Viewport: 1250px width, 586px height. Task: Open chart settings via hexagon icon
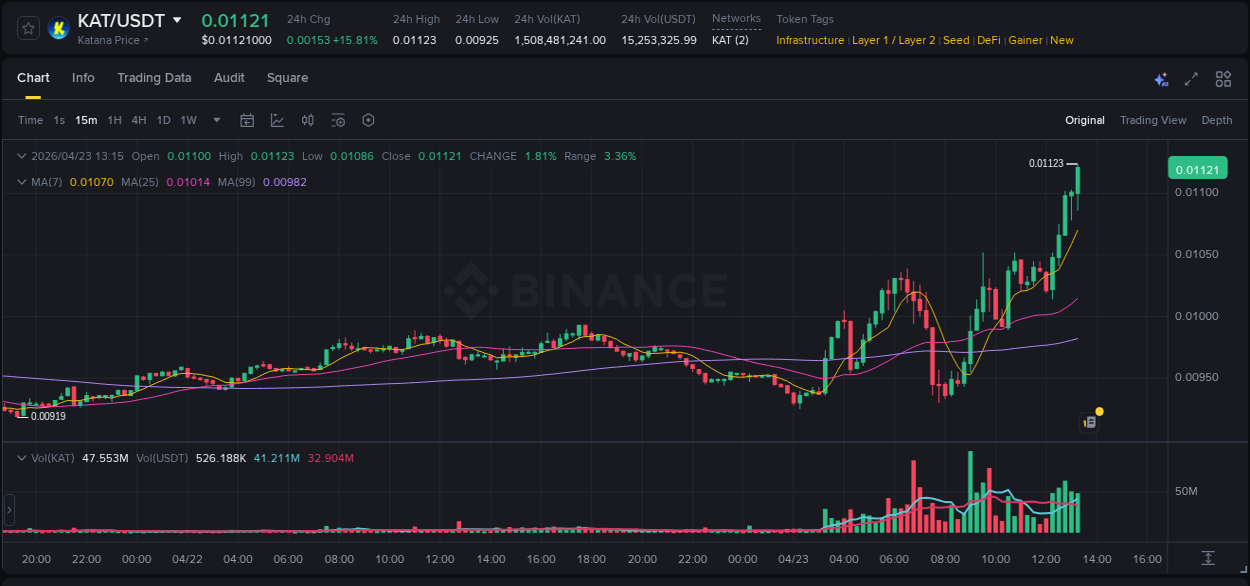tap(368, 120)
